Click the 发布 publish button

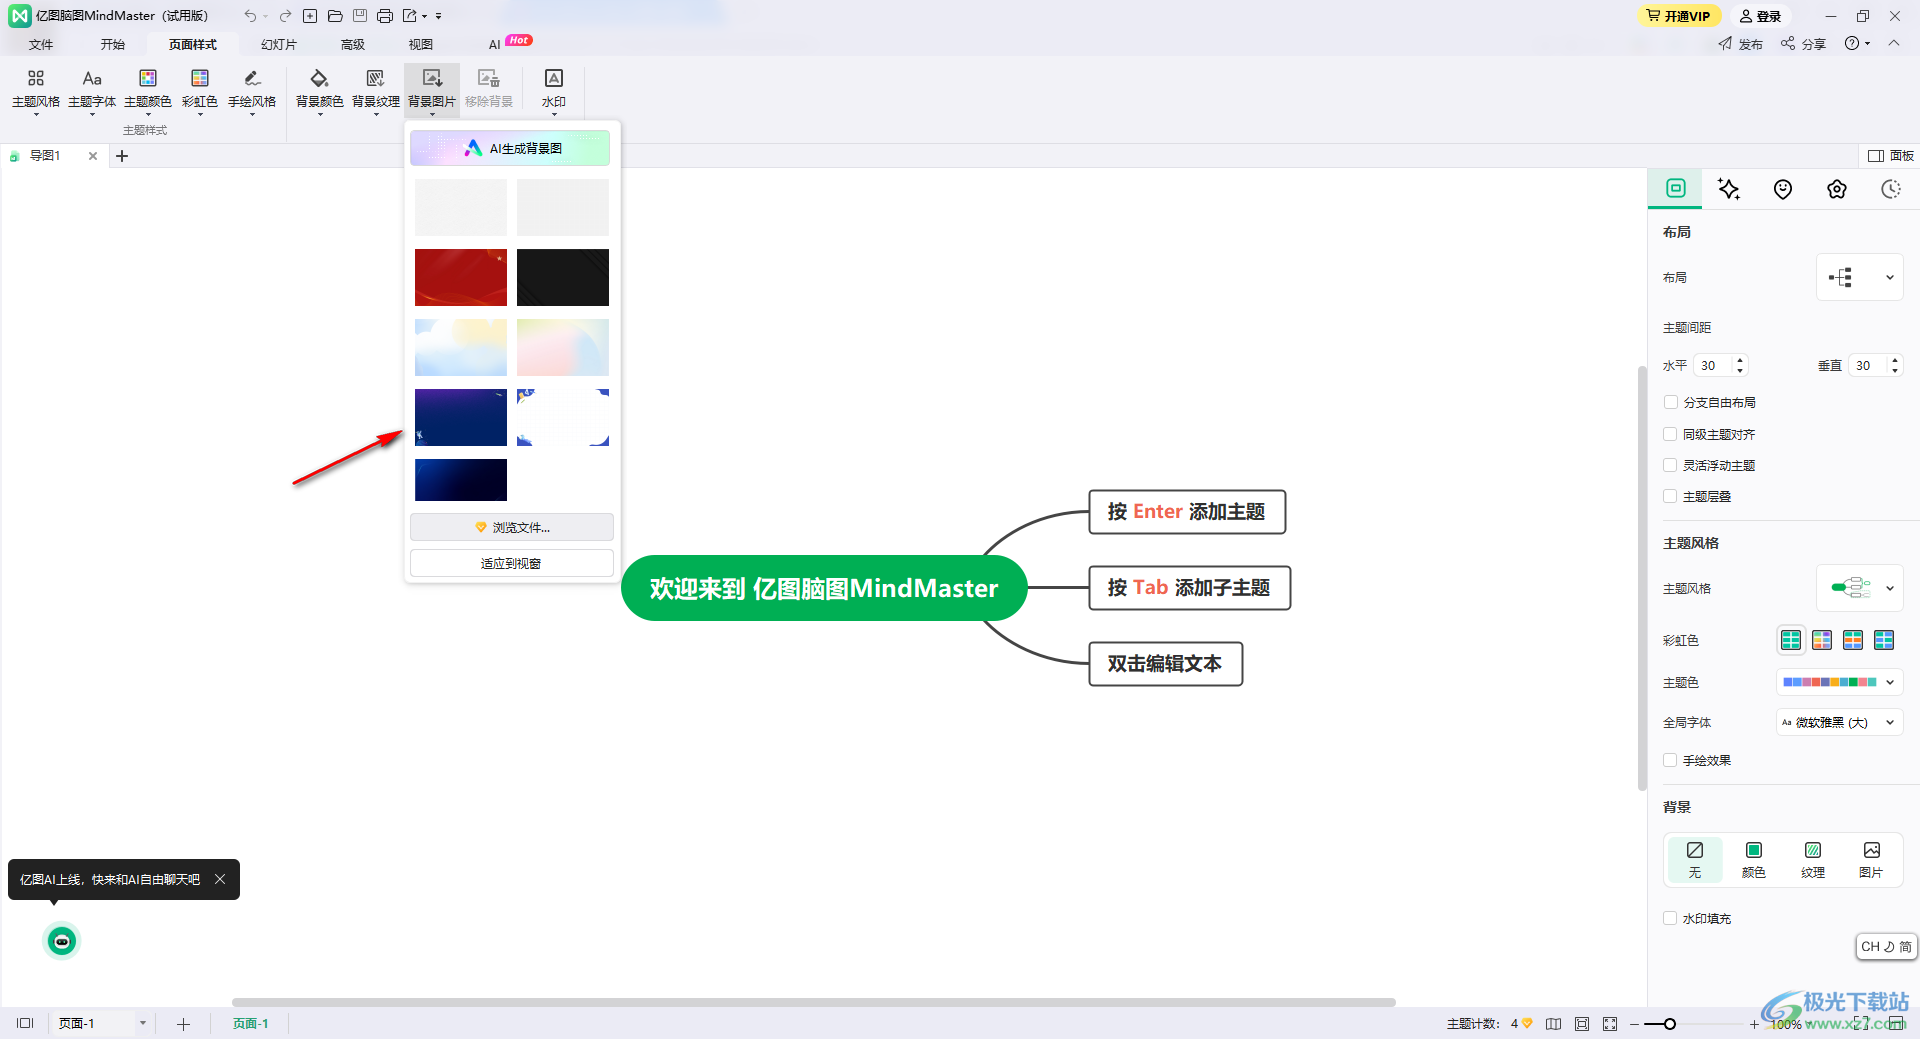[1741, 44]
